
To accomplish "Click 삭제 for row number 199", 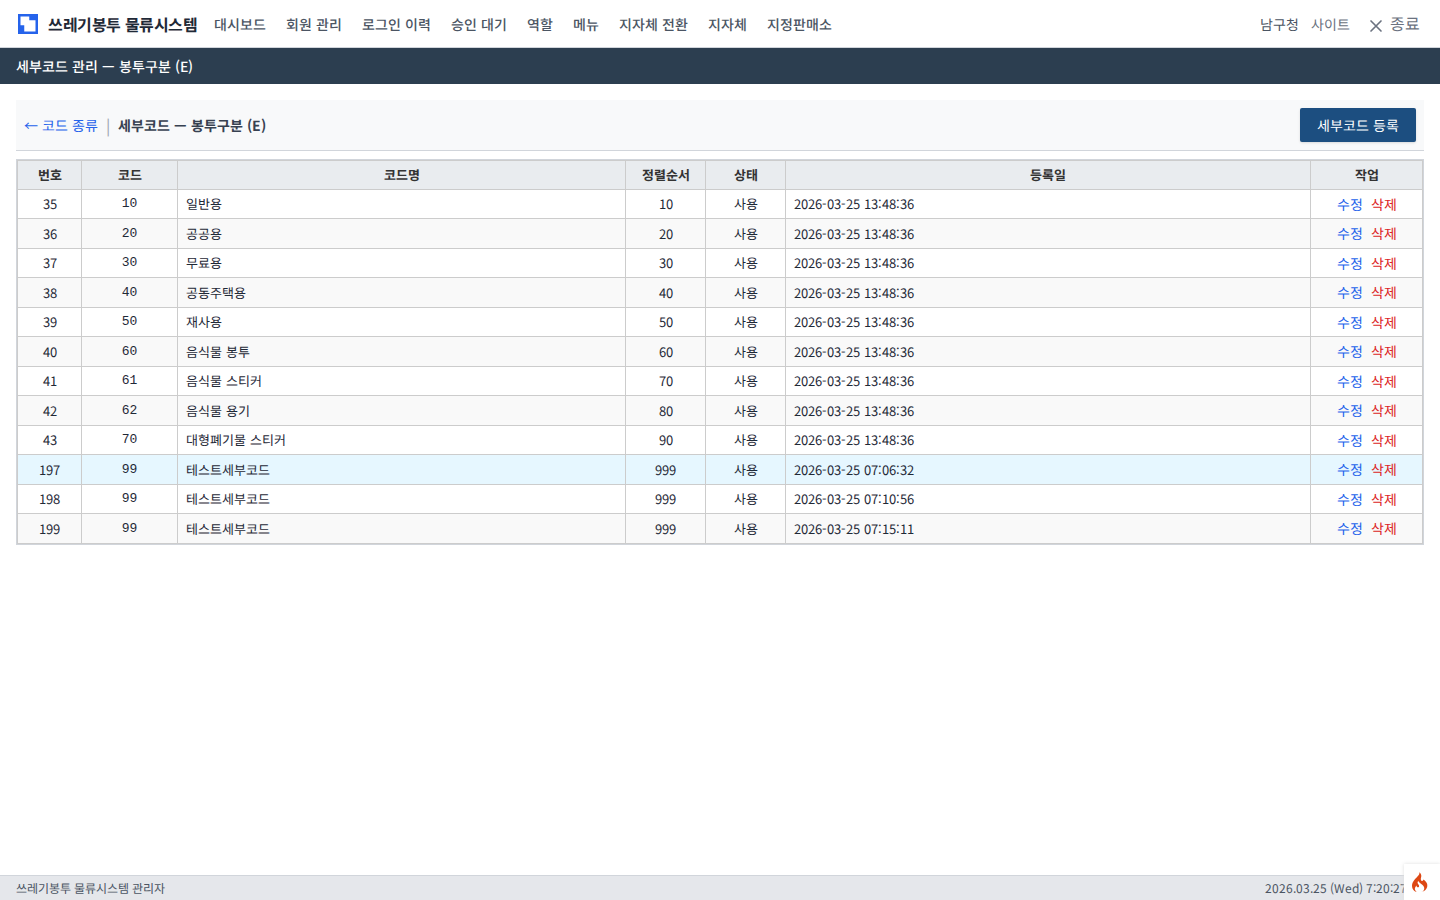I will (x=1384, y=529).
